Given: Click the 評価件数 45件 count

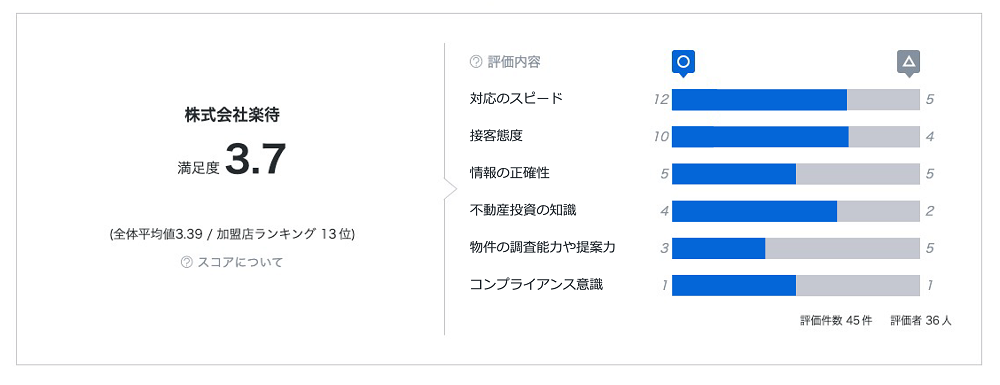Looking at the screenshot, I should point(835,321).
